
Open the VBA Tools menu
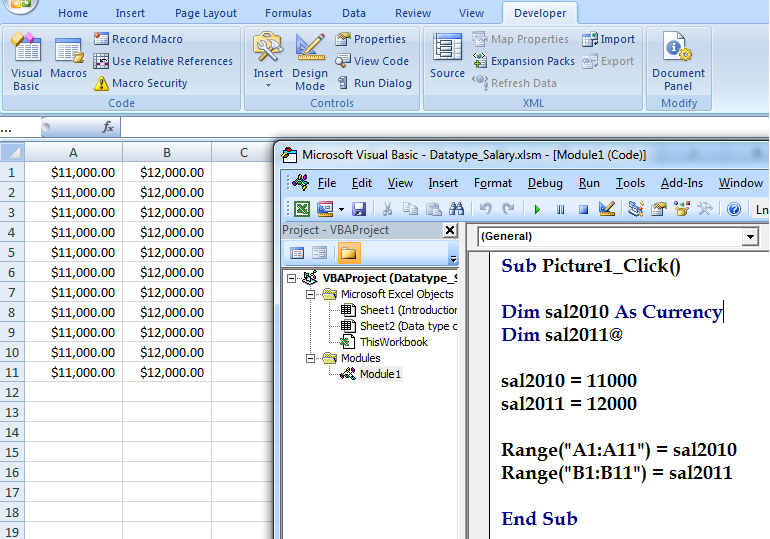point(630,183)
